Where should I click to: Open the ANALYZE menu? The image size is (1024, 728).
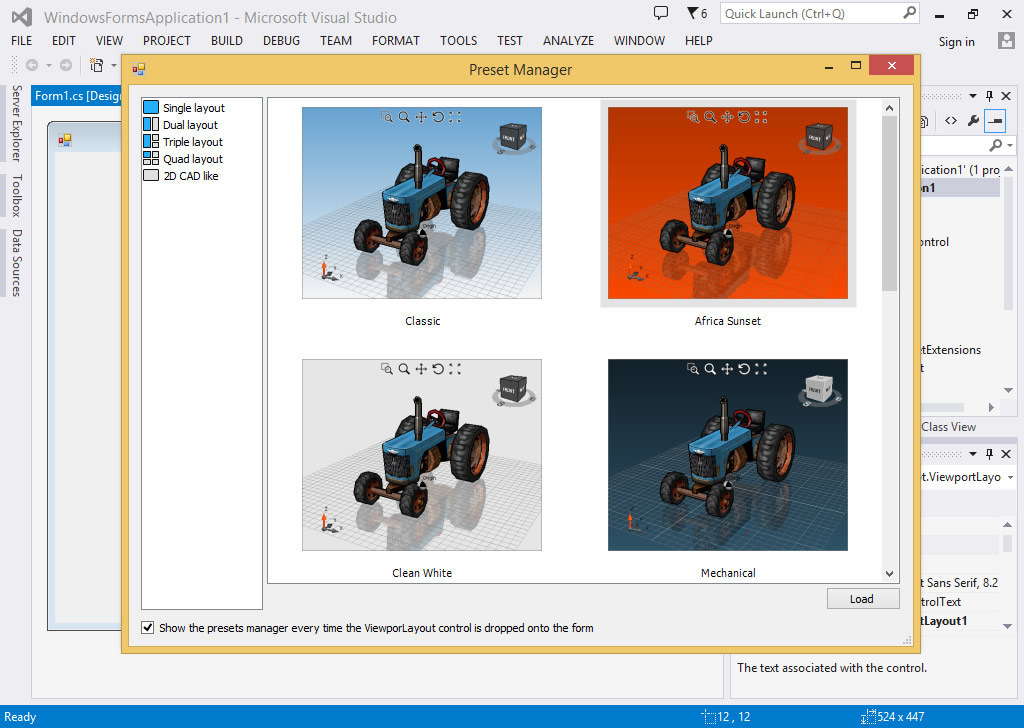(568, 40)
